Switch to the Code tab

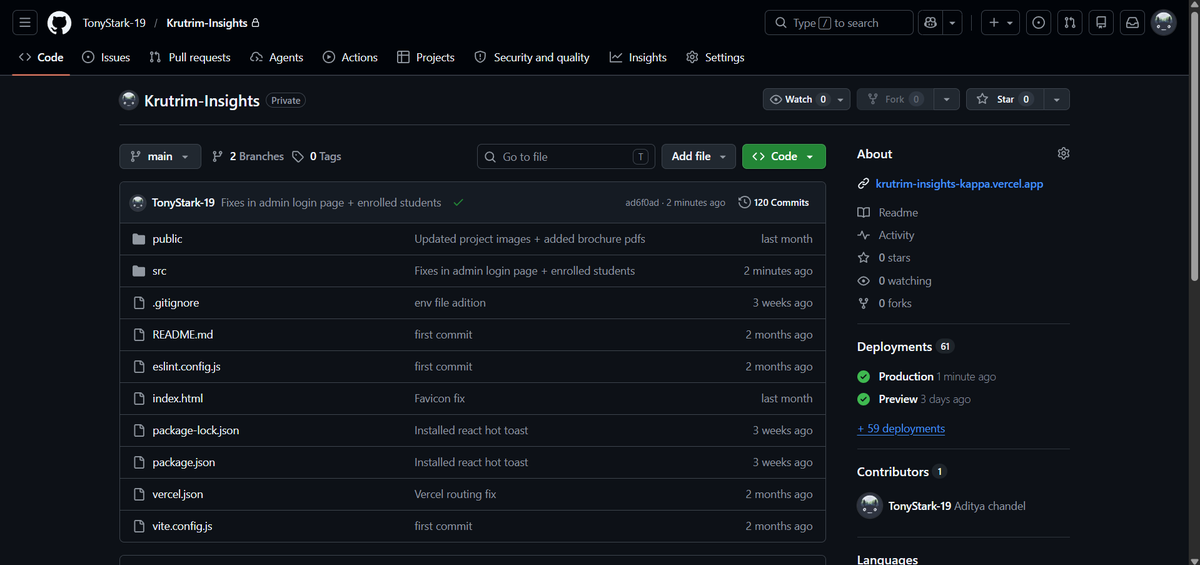click(x=41, y=57)
